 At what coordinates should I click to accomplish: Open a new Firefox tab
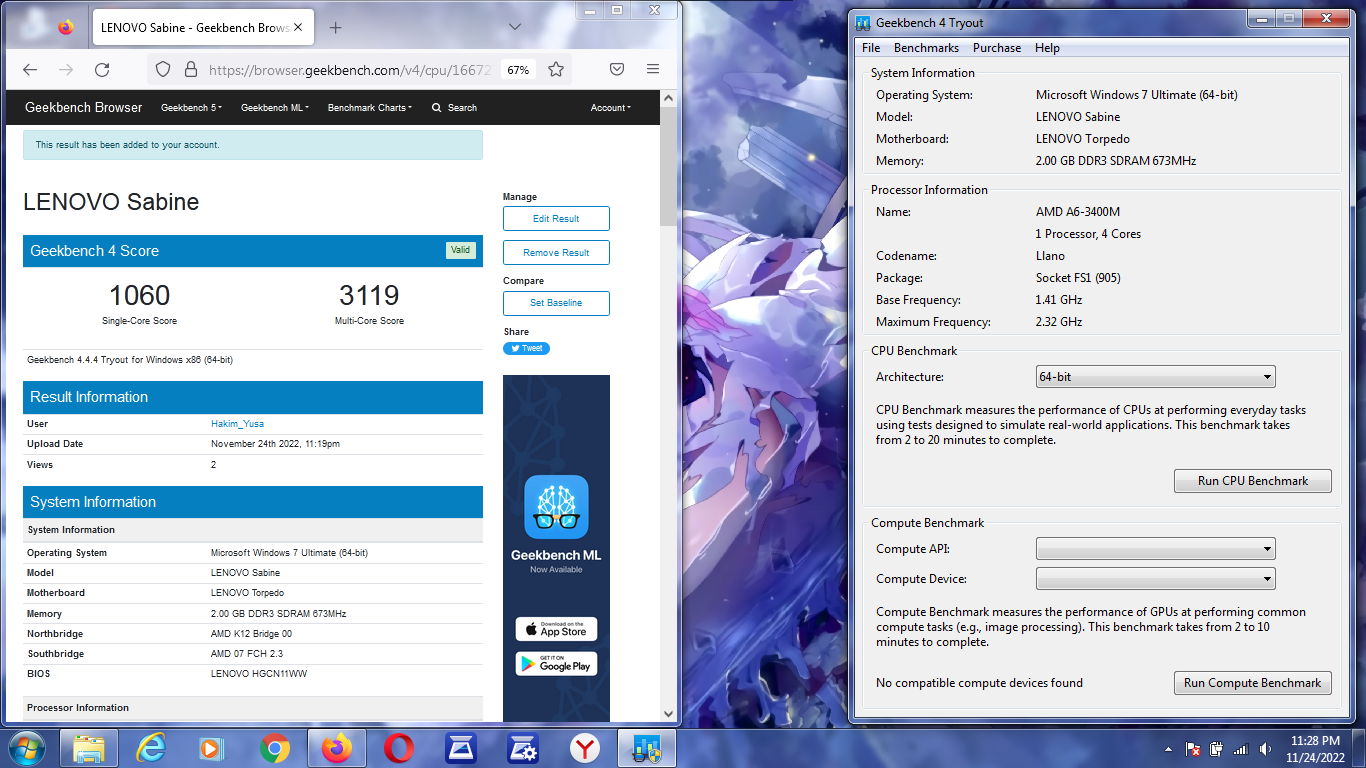click(x=335, y=28)
